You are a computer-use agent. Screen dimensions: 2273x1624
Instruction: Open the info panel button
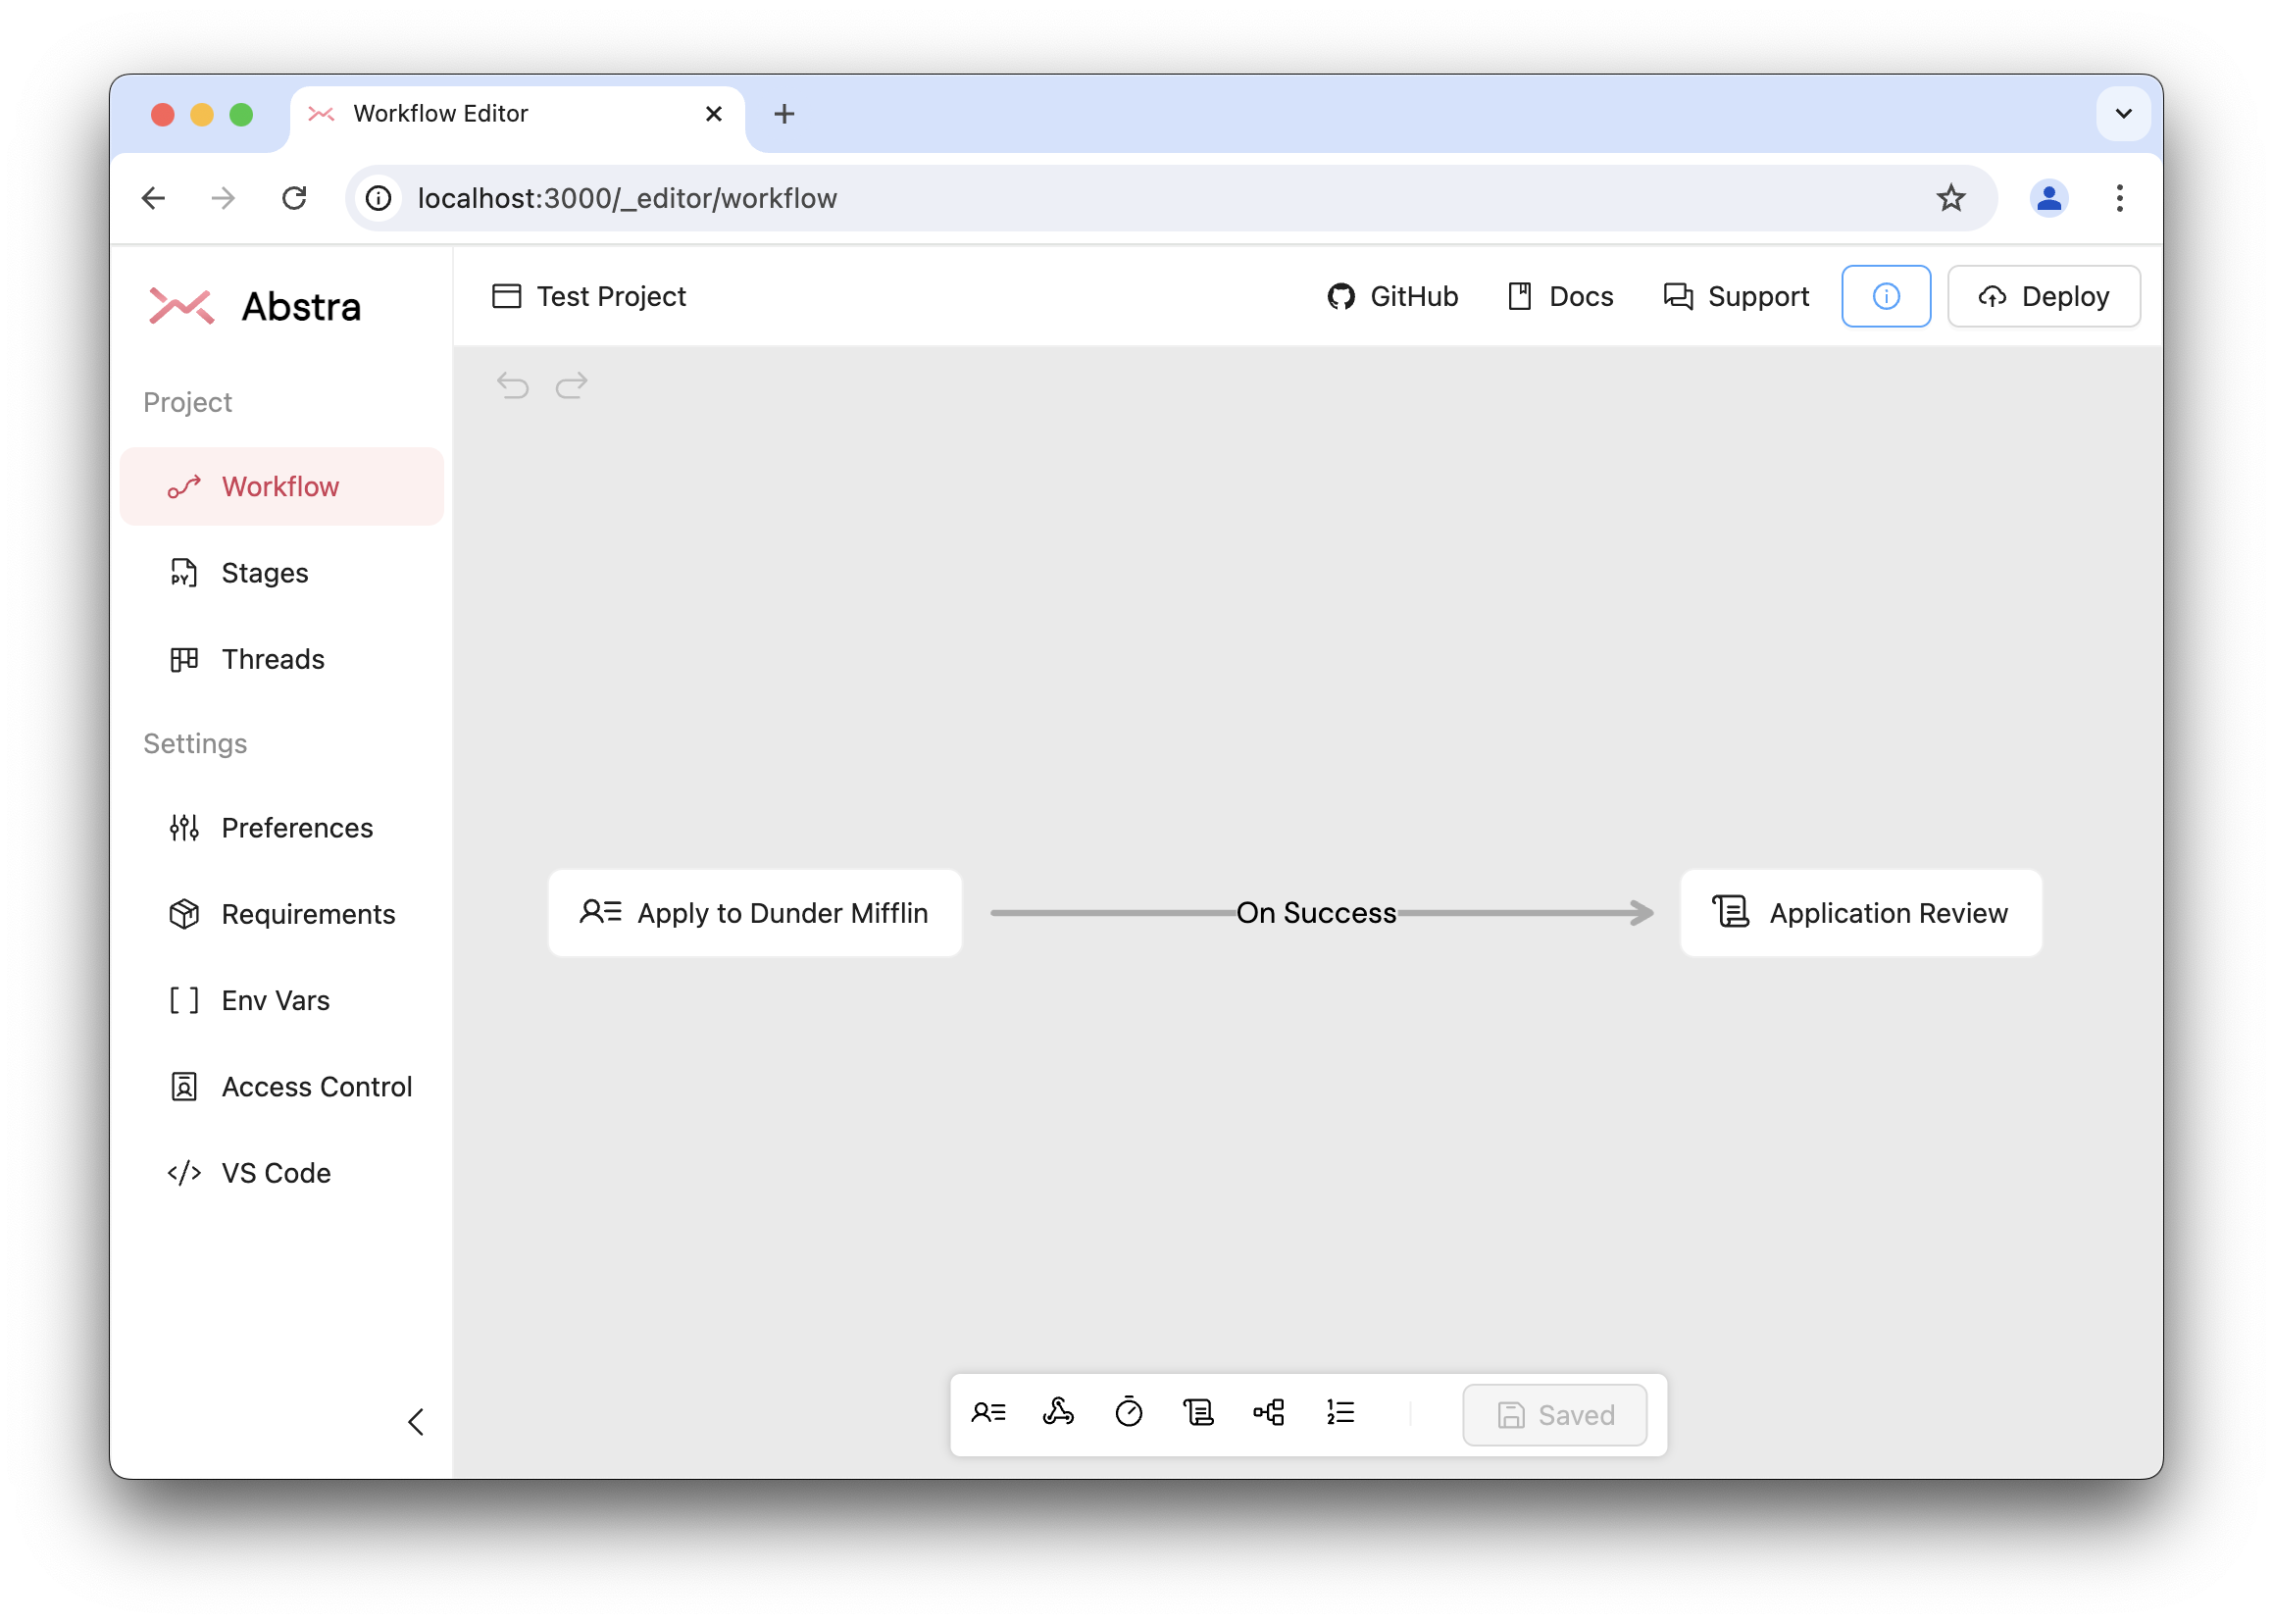point(1886,296)
